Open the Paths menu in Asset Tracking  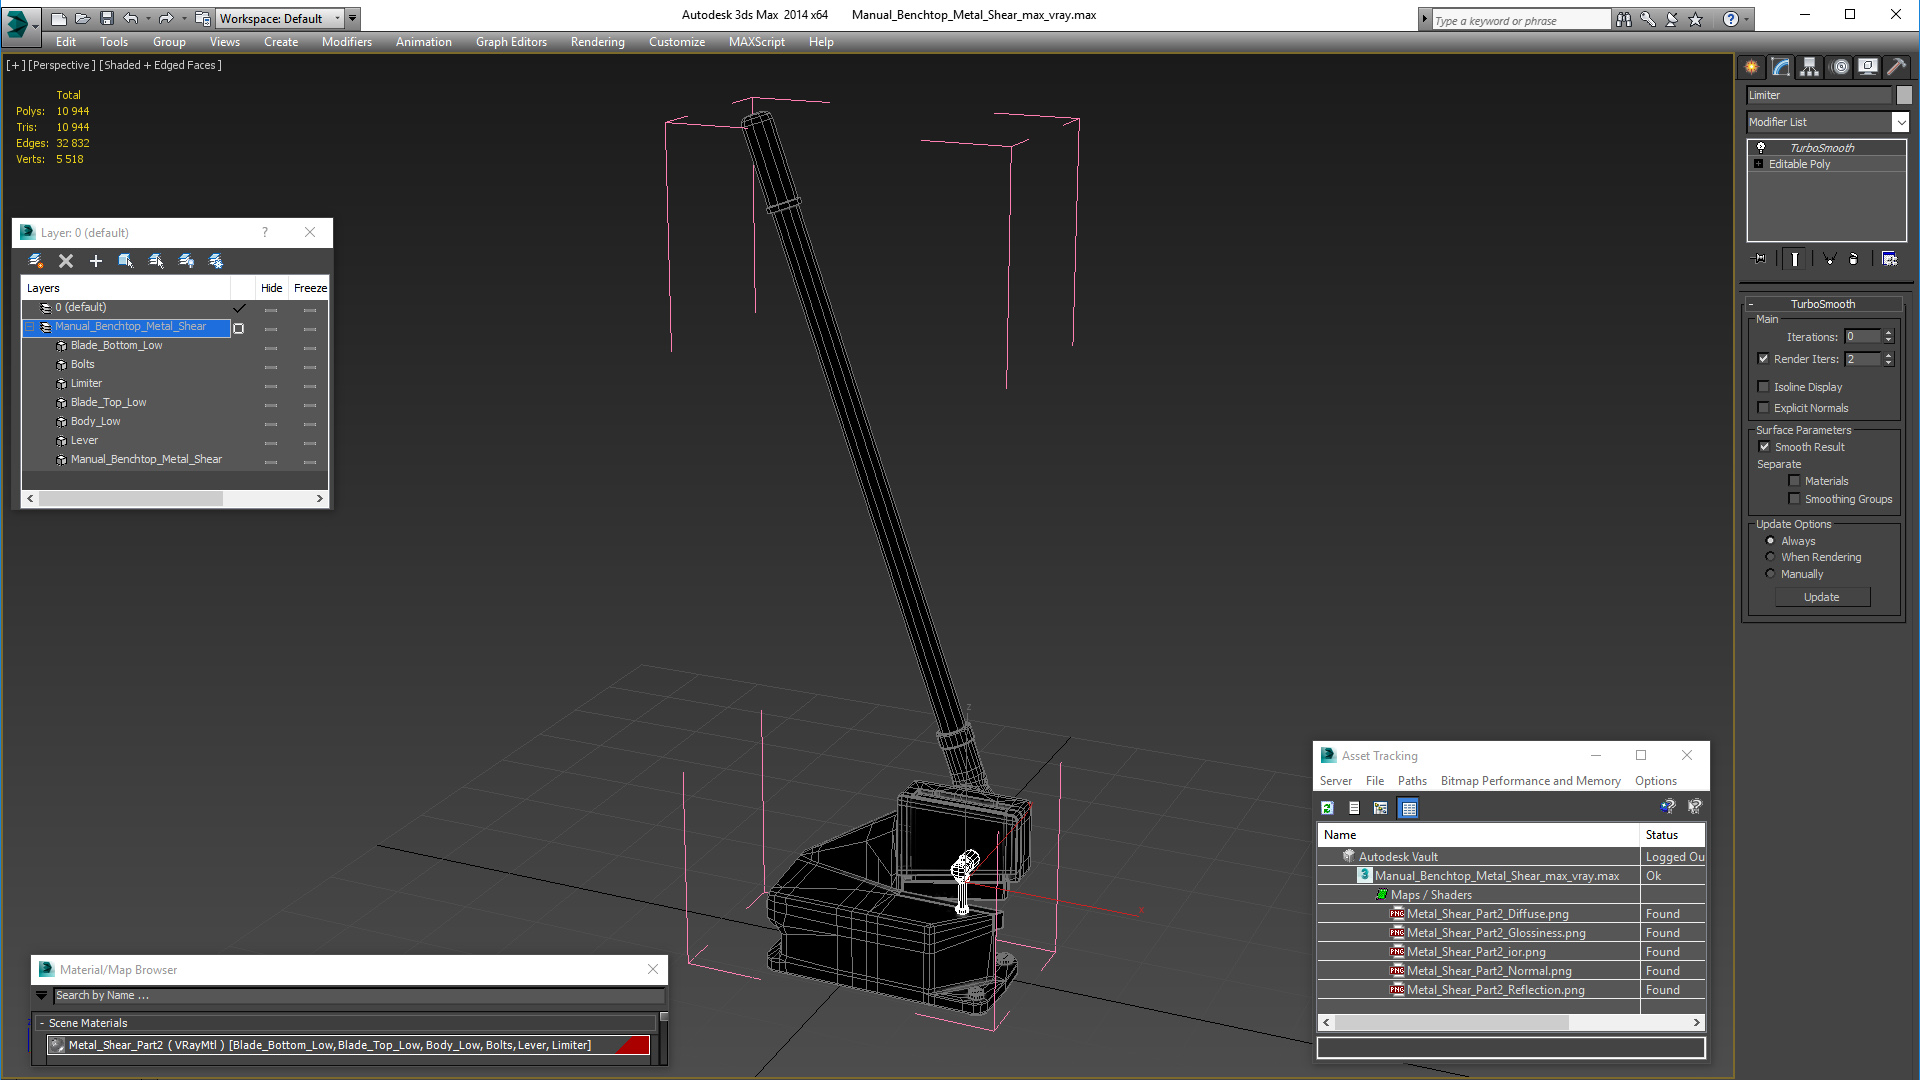(1412, 781)
